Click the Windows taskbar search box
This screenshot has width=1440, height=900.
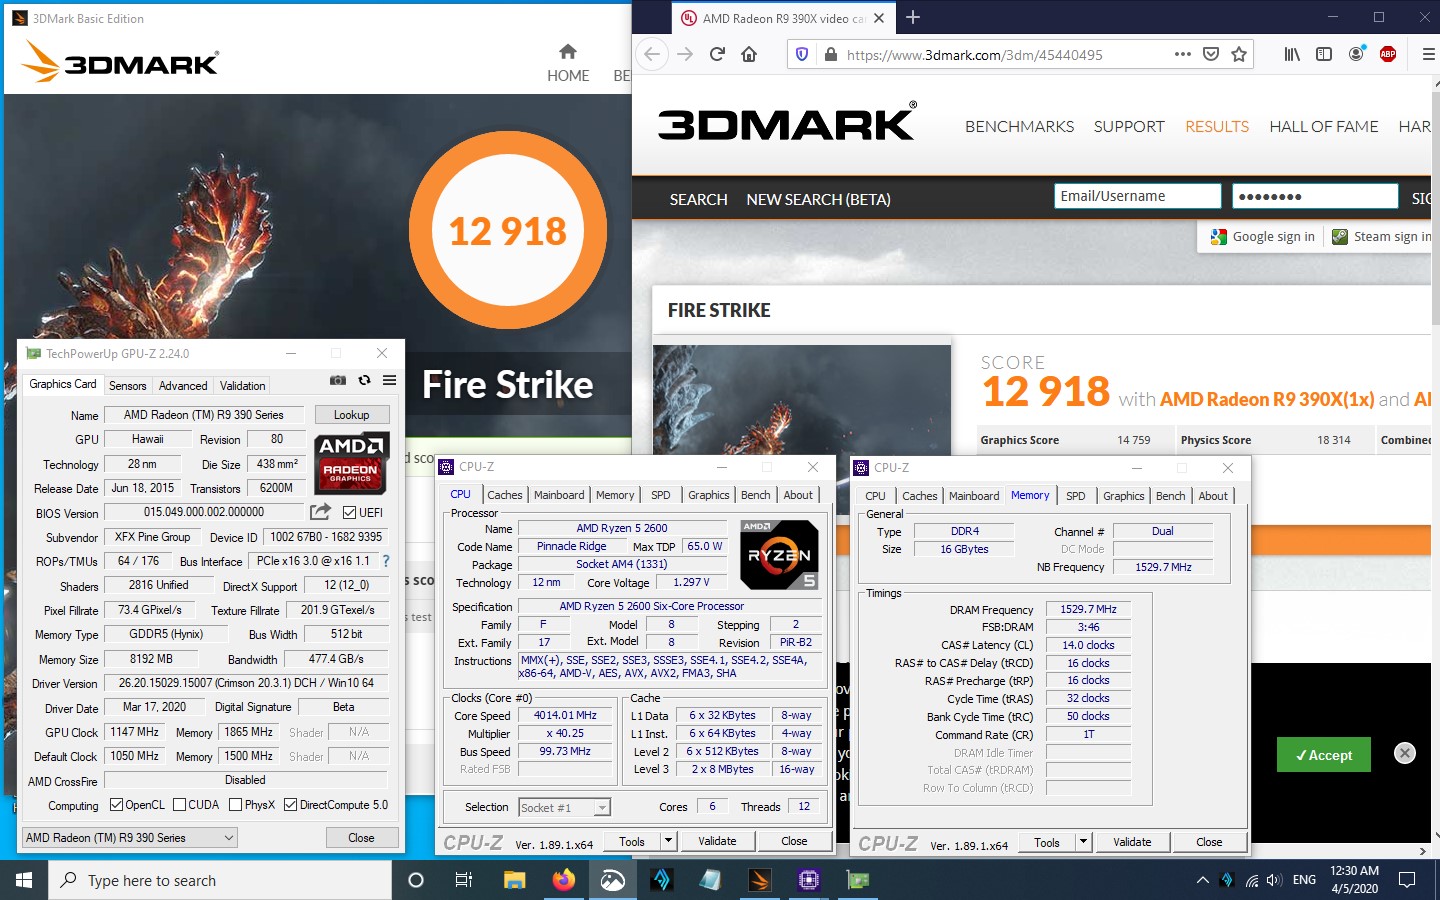220,880
